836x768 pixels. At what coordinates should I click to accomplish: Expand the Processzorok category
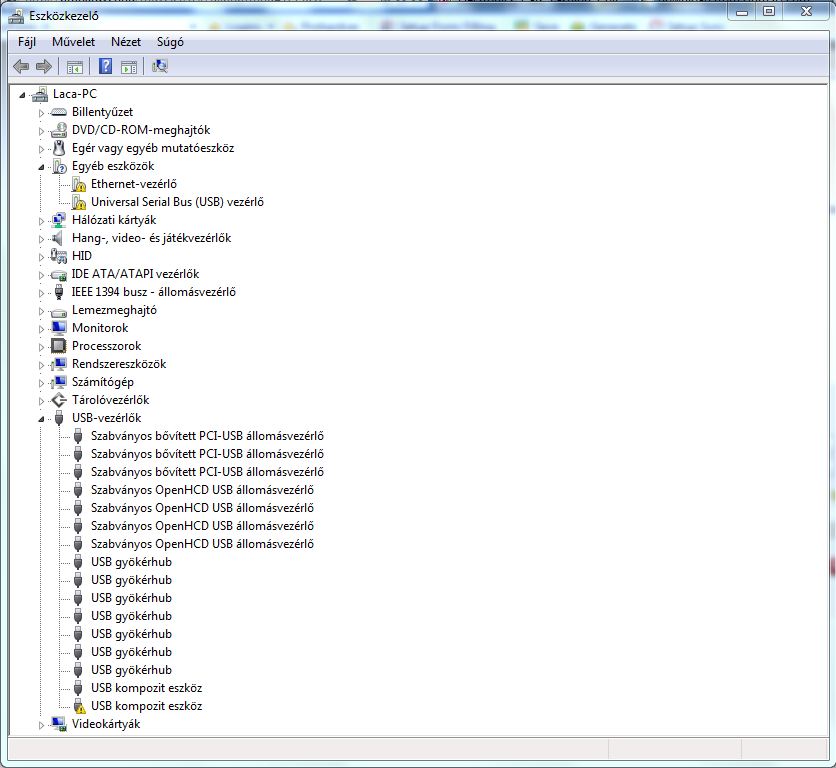pos(41,347)
